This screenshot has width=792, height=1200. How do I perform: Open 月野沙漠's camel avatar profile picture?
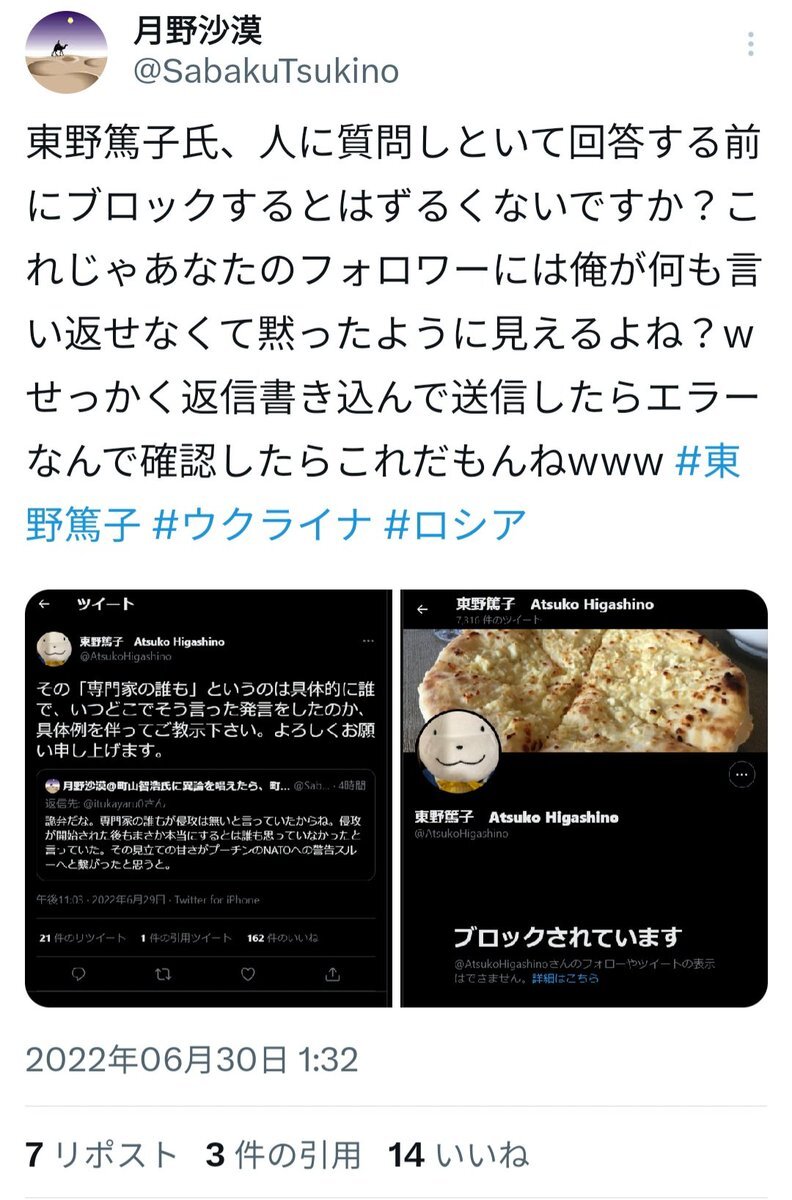tap(67, 52)
